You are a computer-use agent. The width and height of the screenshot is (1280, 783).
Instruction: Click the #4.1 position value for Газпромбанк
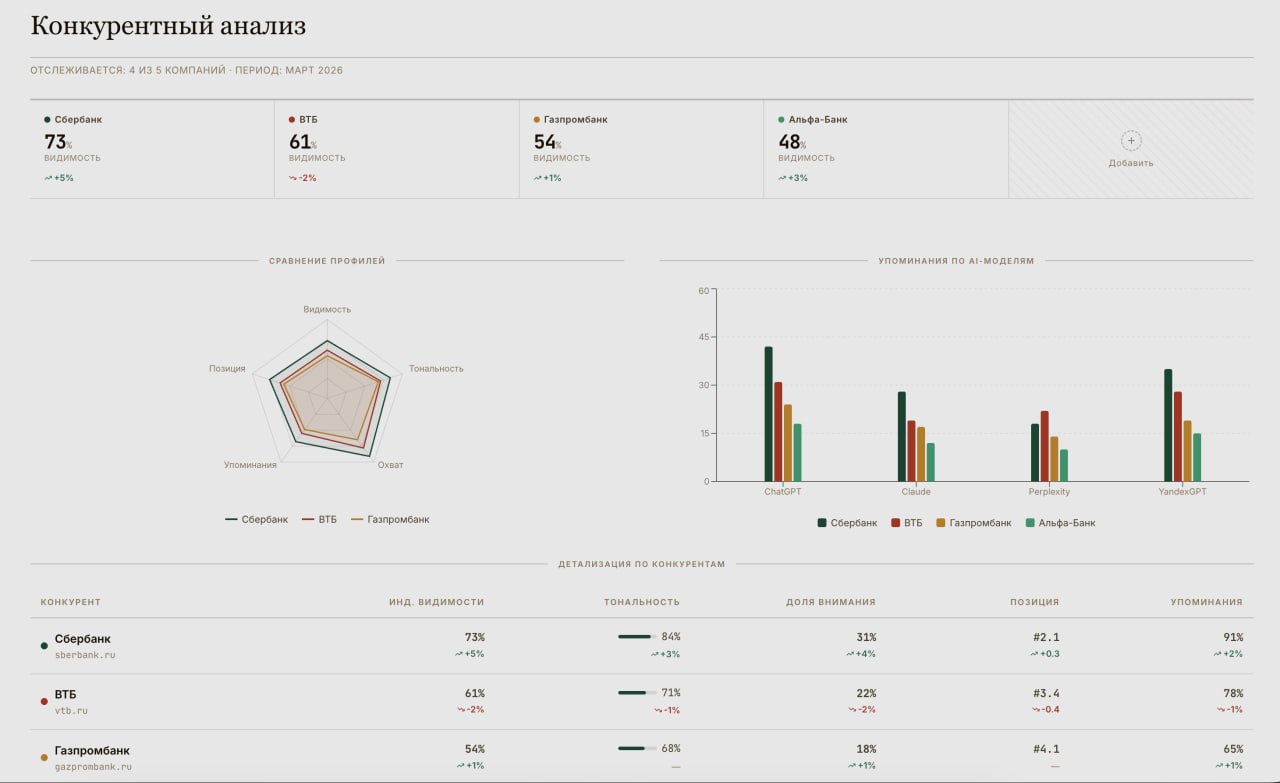(x=1046, y=749)
